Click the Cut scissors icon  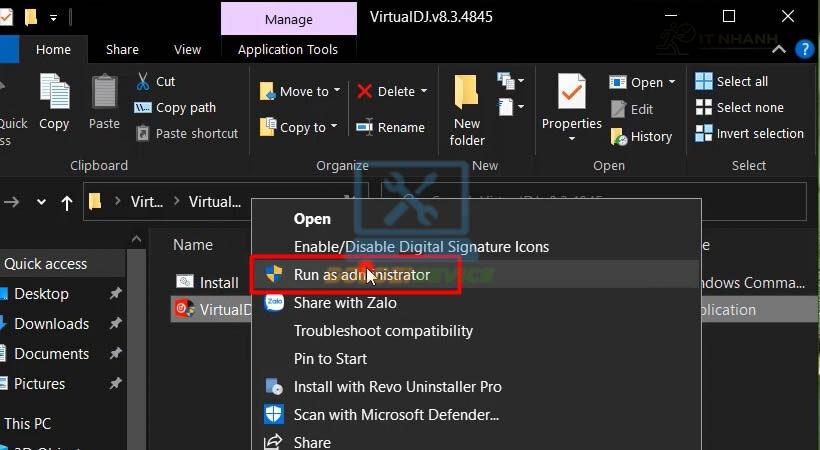coord(143,81)
